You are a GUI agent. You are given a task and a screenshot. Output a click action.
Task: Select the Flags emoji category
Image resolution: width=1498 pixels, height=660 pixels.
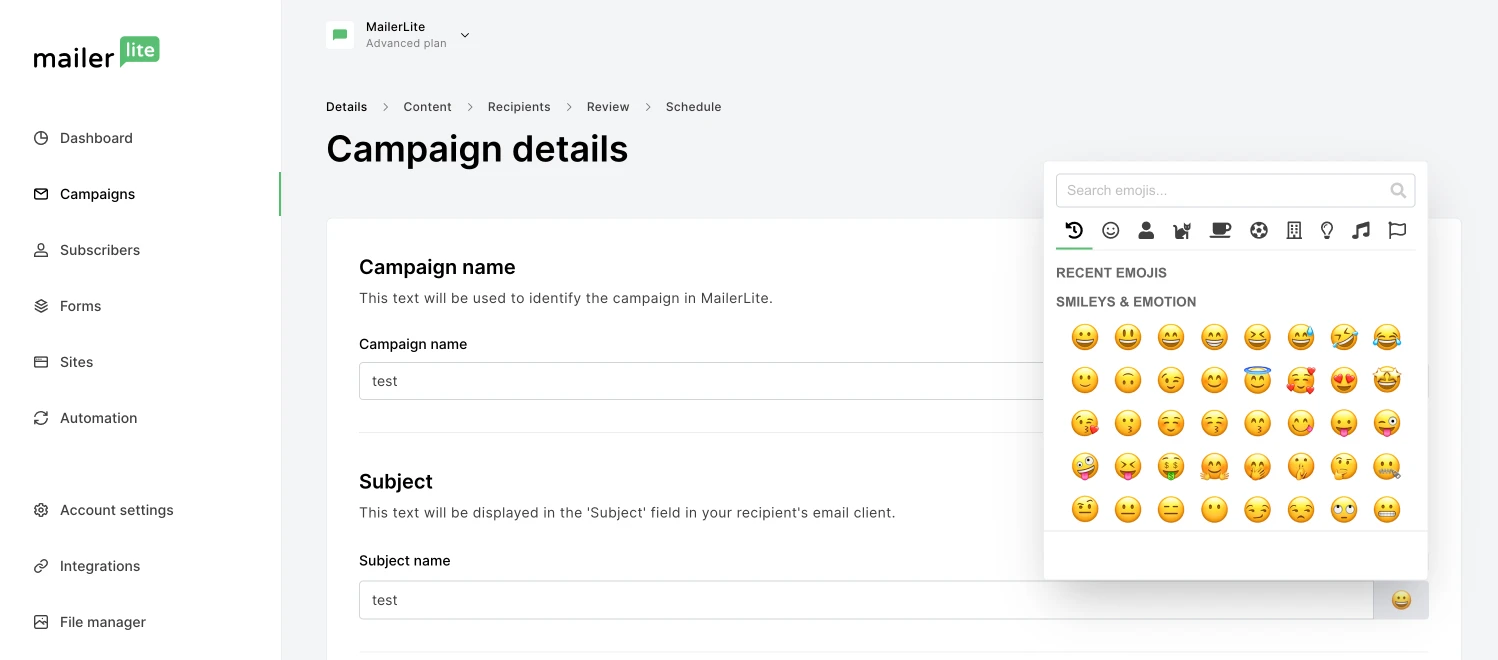(x=1397, y=231)
